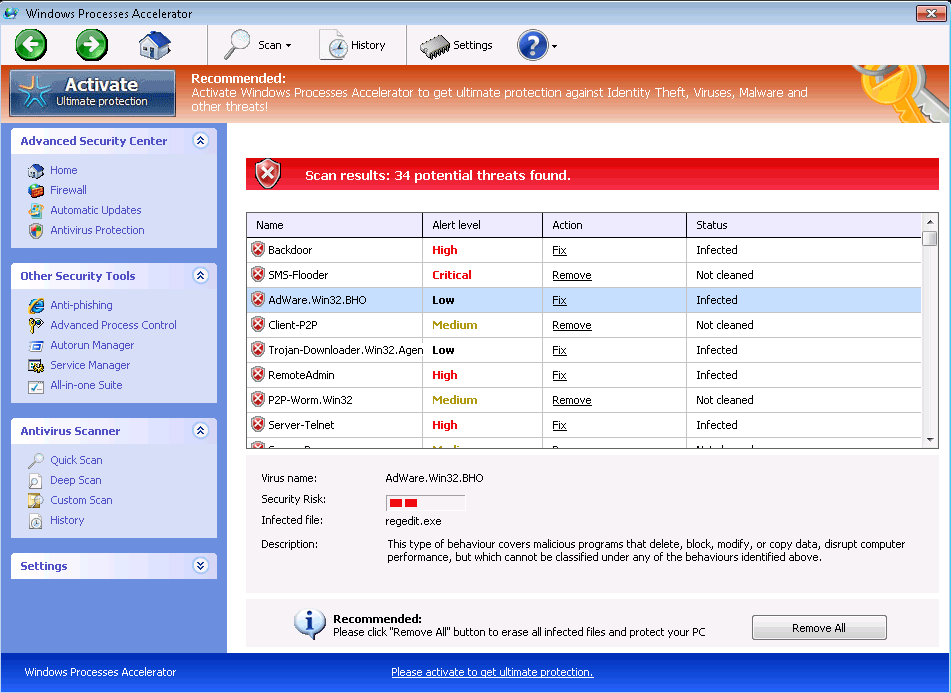Open Settings chip icon in toolbar
951x693 pixels.
435,46
